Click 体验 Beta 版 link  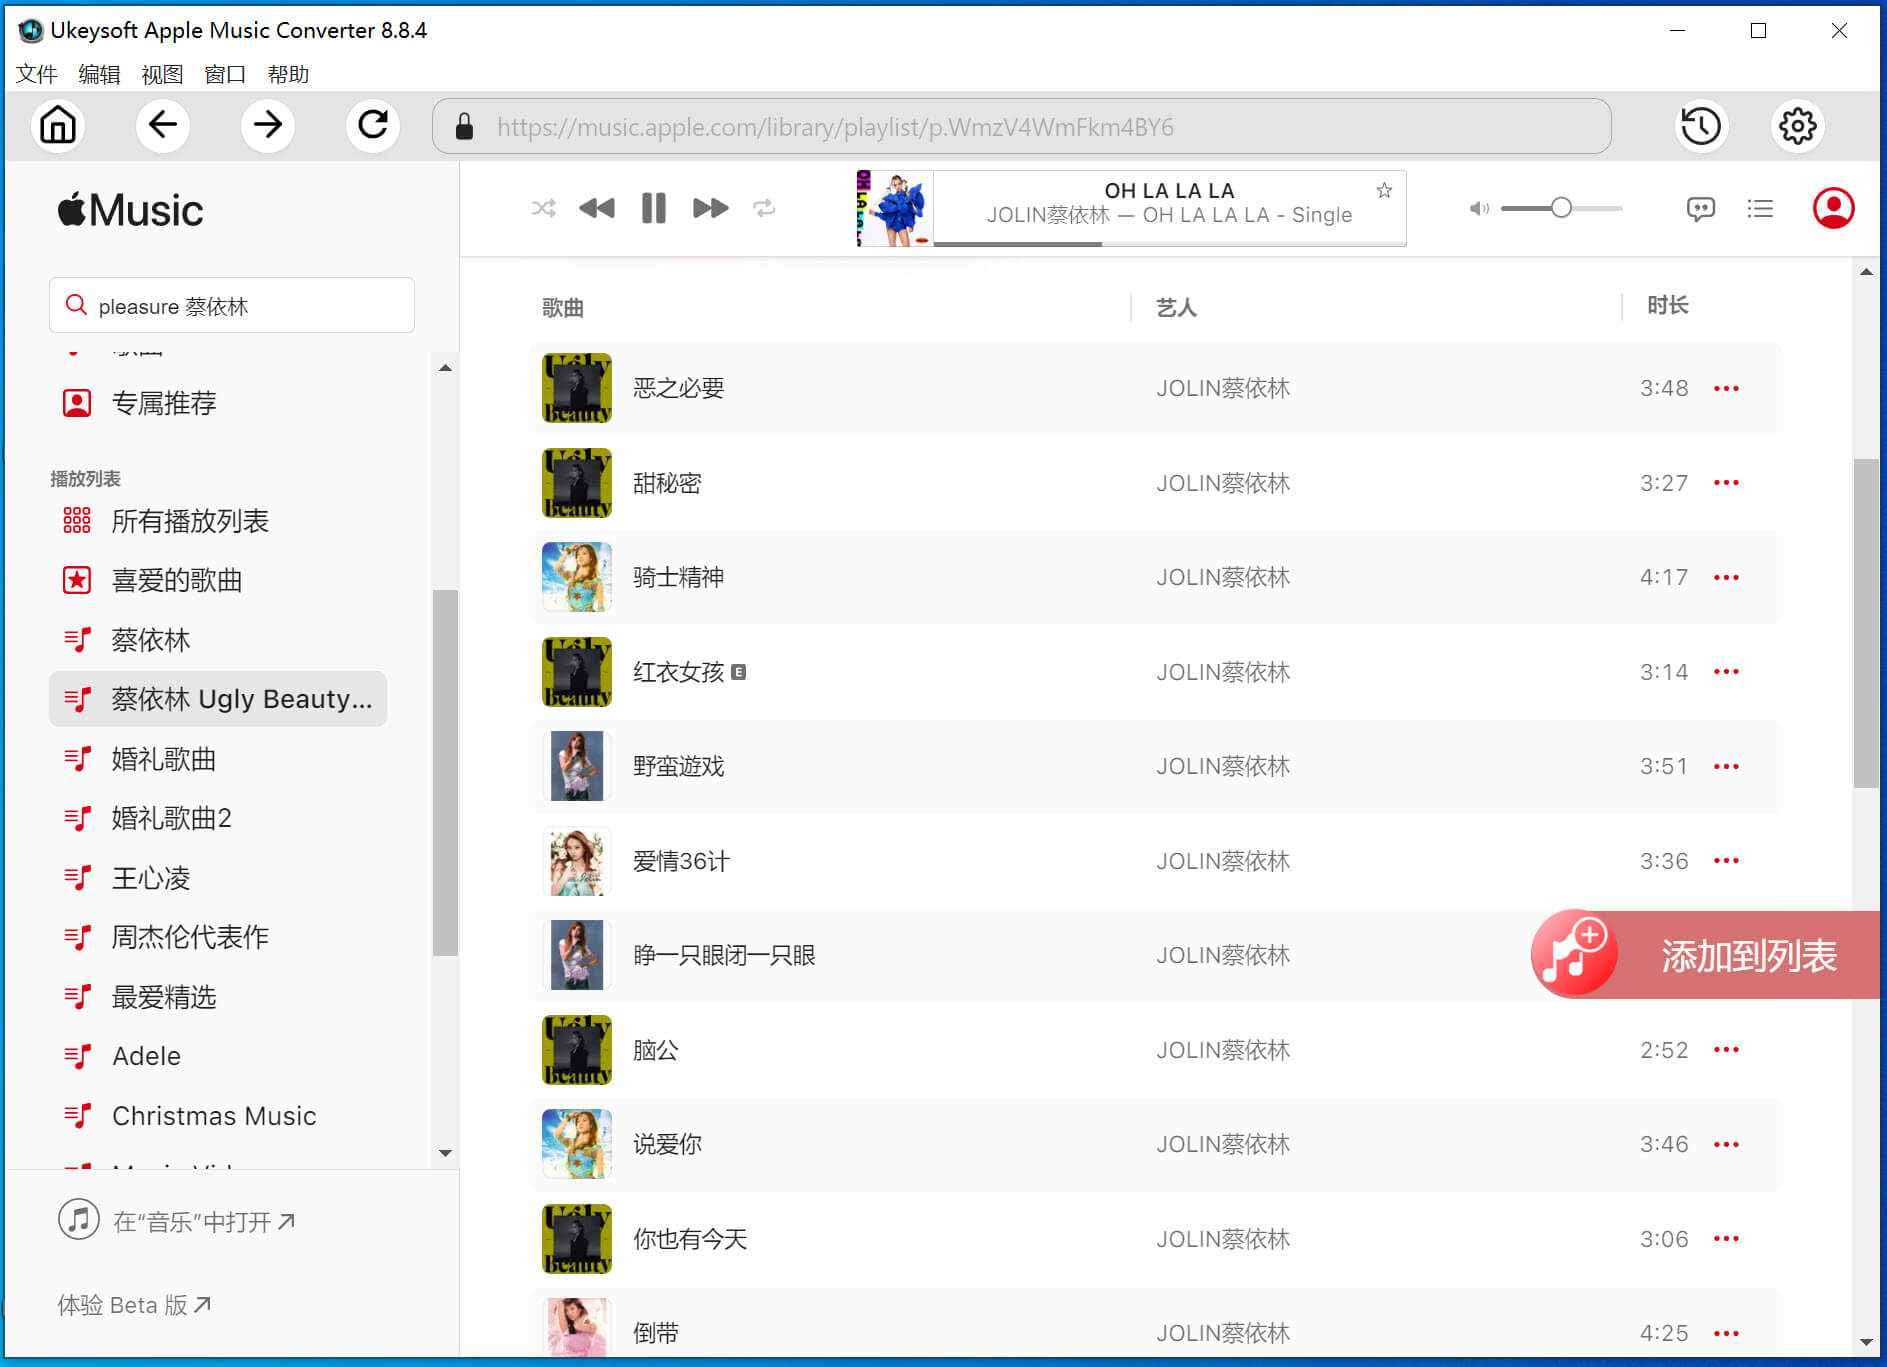coord(134,1305)
